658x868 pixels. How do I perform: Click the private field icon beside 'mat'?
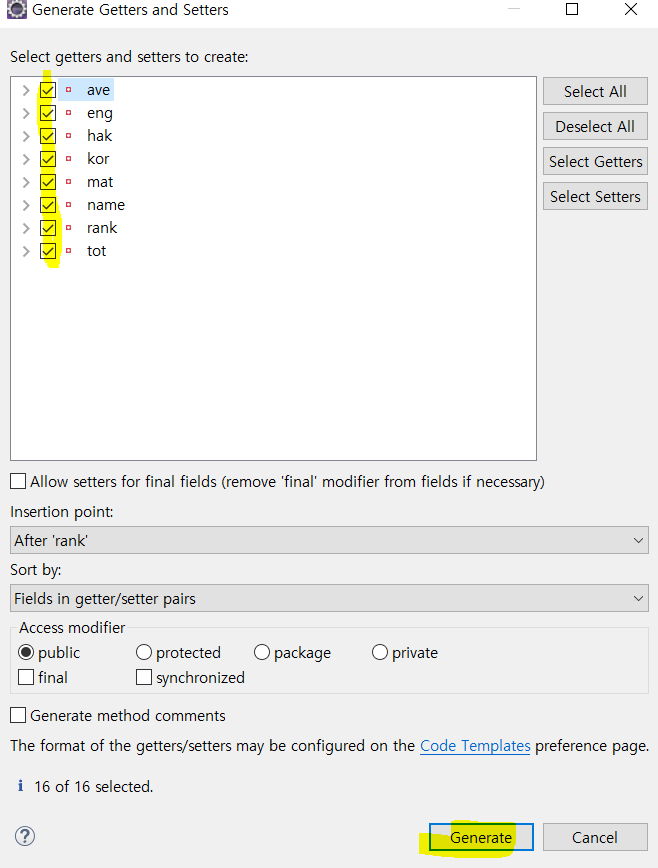click(x=69, y=182)
